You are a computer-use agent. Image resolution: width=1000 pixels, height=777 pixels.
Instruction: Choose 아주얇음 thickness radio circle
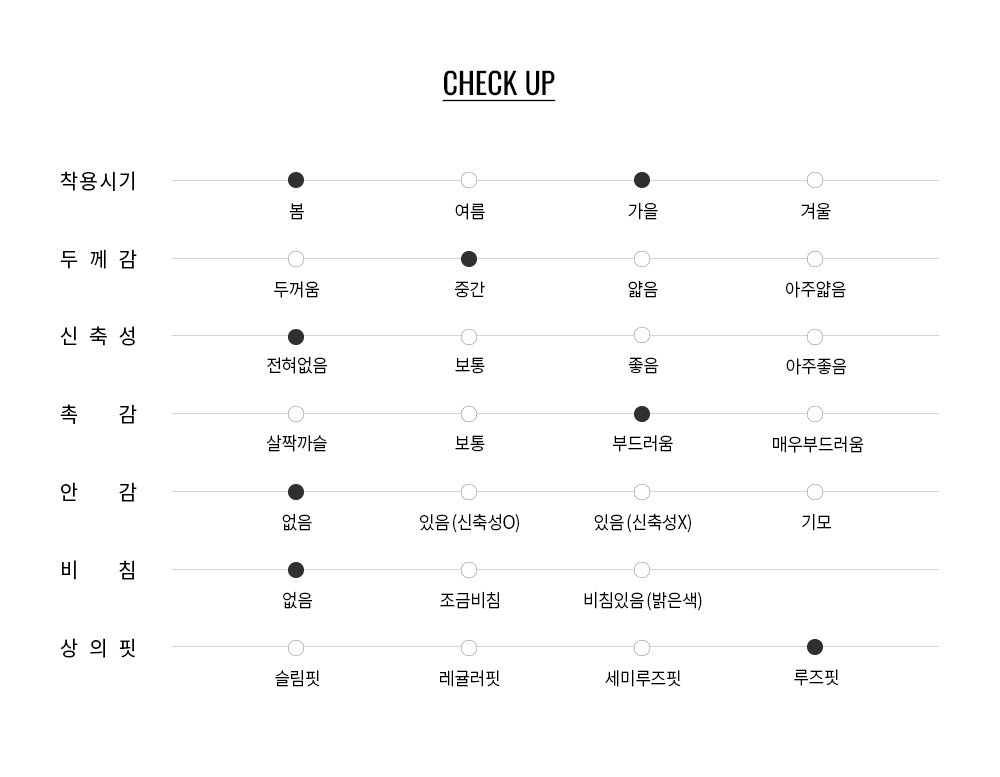[x=815, y=259]
